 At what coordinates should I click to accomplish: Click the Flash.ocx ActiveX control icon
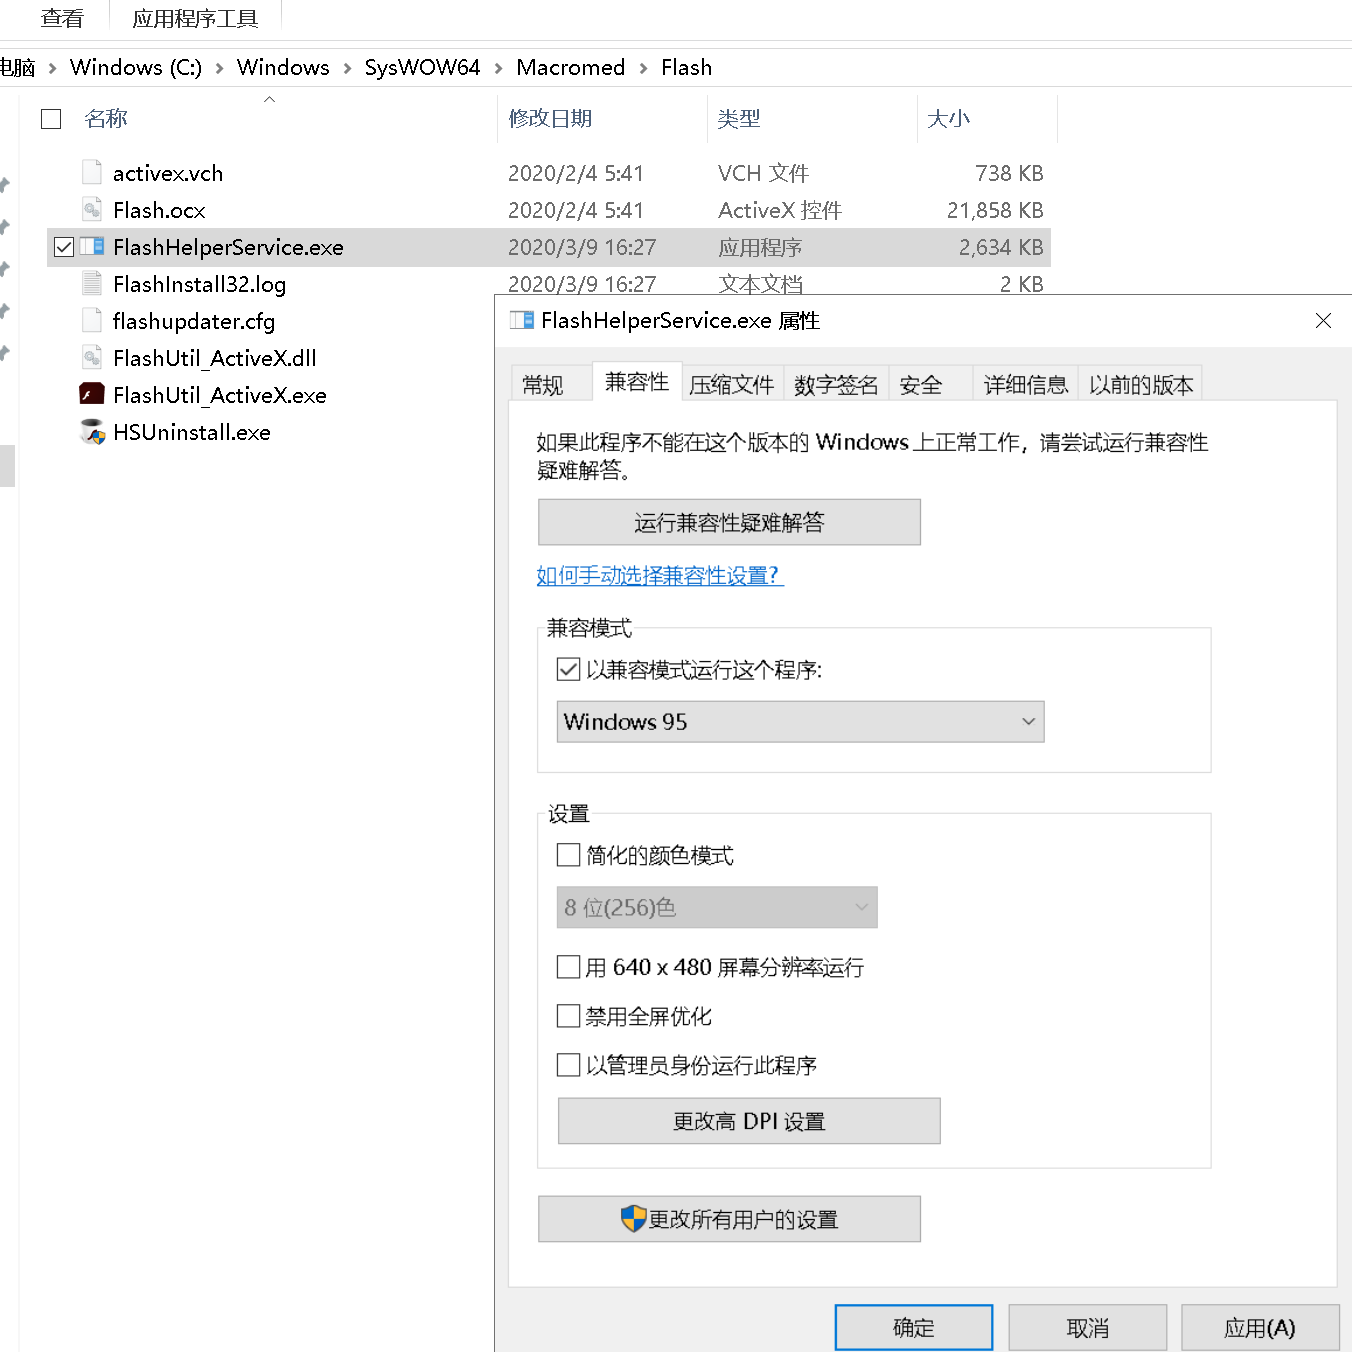pyautogui.click(x=91, y=210)
